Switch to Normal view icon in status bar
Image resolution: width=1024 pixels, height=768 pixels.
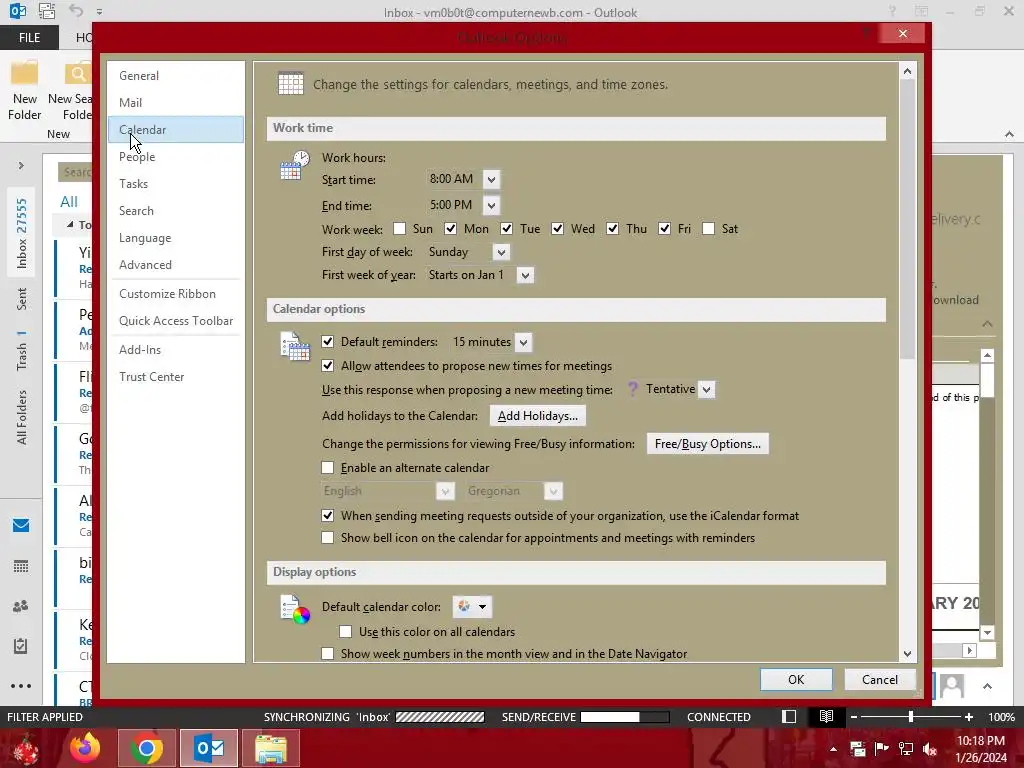point(789,716)
